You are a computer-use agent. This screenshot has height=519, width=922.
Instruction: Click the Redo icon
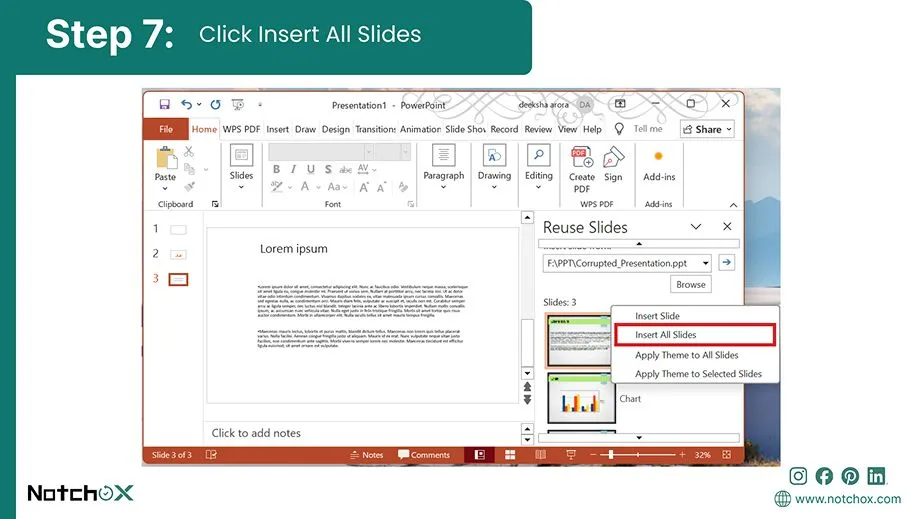pos(216,104)
